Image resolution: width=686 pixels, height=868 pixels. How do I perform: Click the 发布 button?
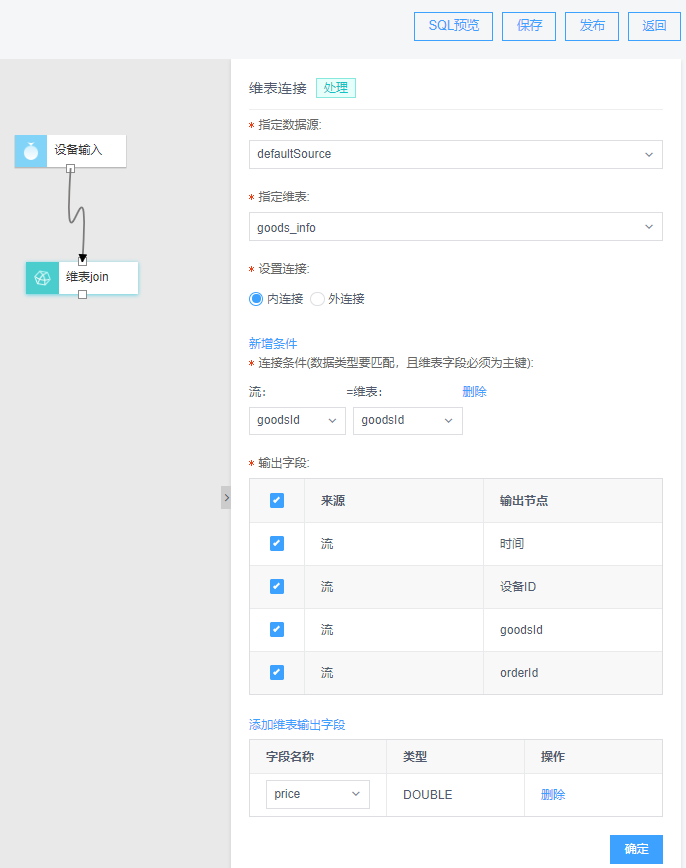(x=592, y=26)
